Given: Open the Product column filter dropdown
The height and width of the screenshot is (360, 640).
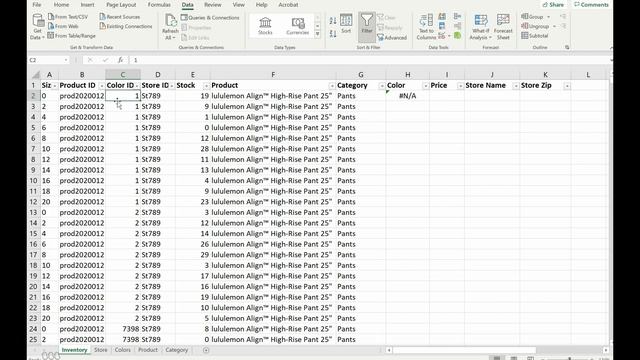Looking at the screenshot, I should 332,86.
